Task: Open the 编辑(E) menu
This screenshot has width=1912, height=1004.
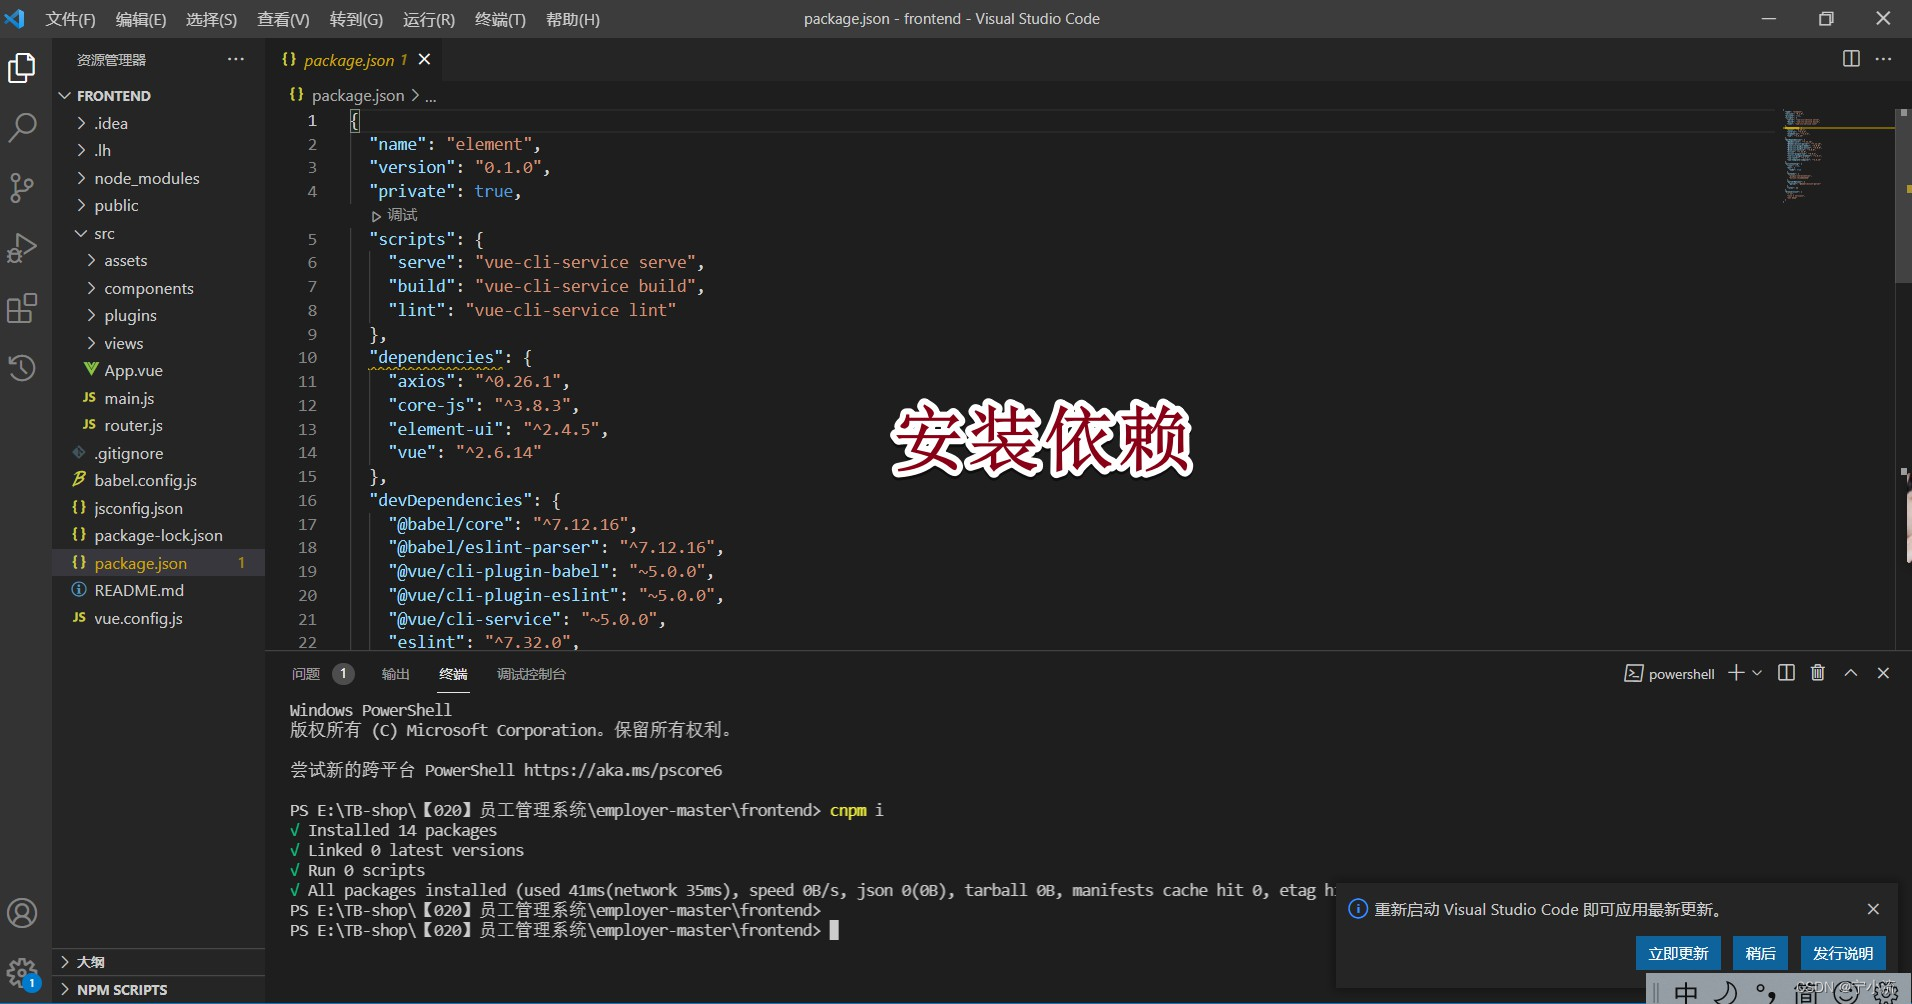Action: coord(141,19)
